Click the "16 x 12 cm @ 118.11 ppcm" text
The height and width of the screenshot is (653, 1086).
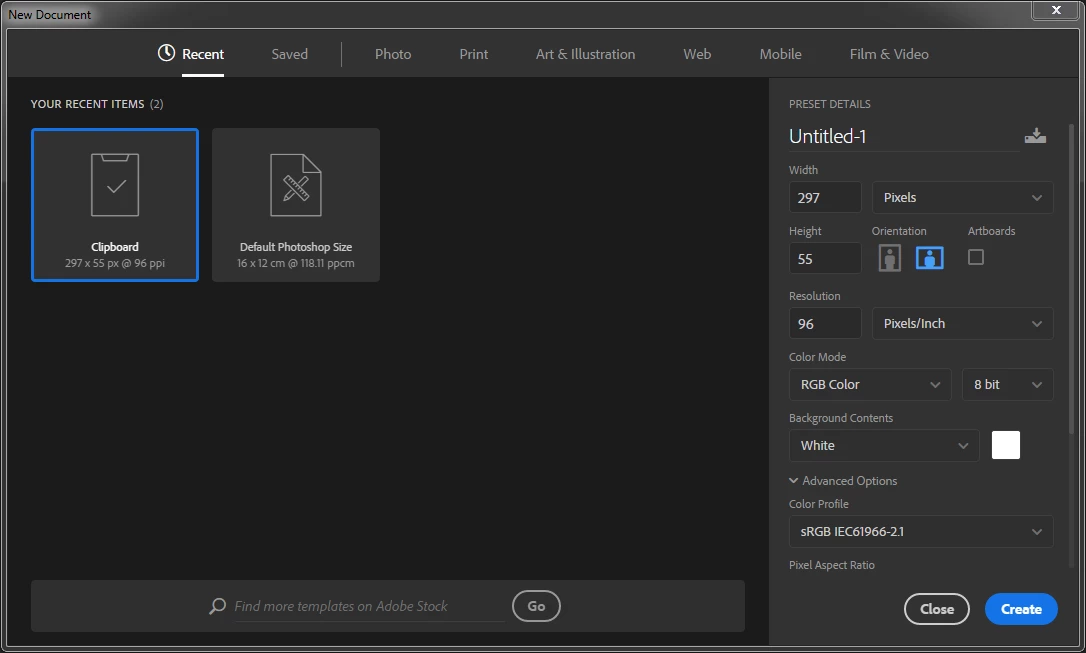click(296, 263)
